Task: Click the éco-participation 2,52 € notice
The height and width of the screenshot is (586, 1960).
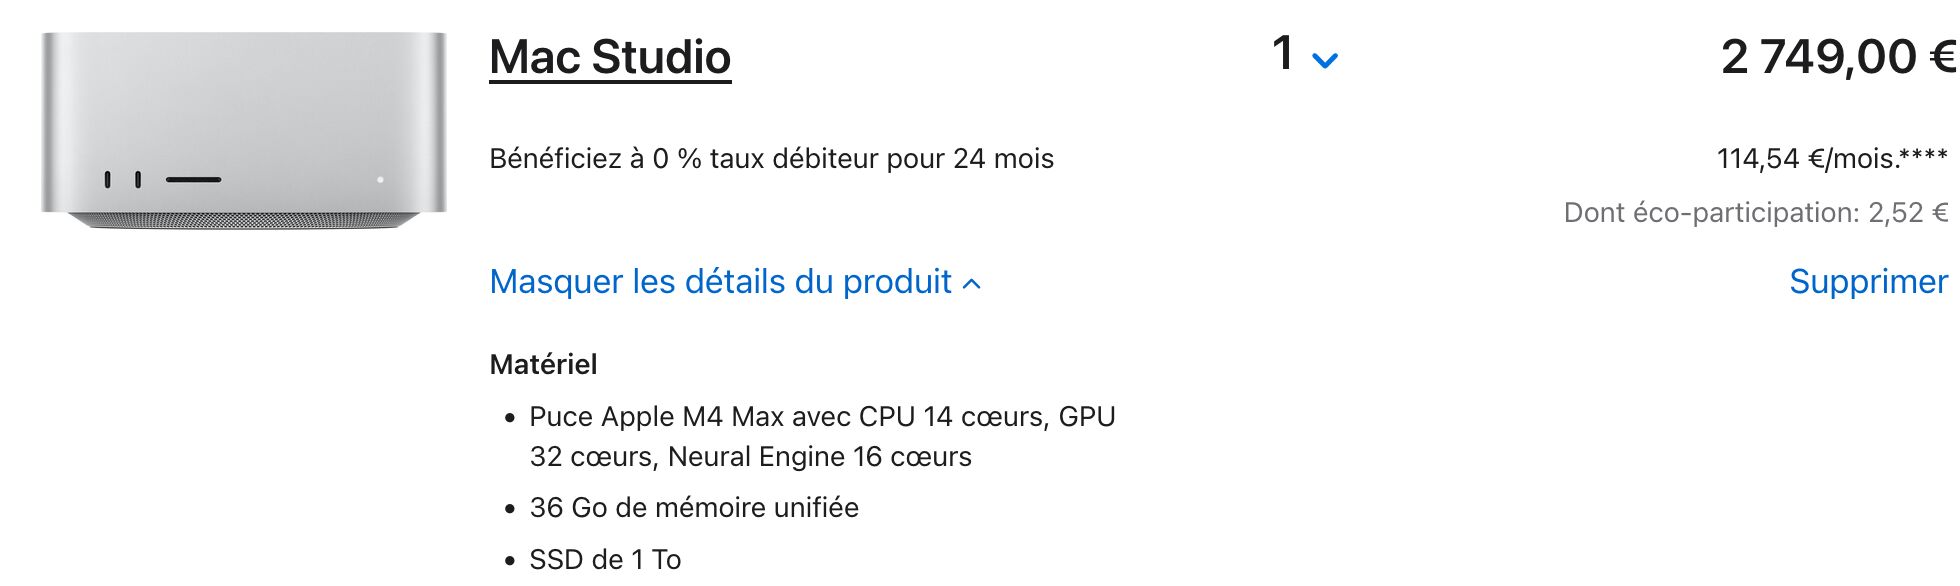Action: tap(1756, 213)
